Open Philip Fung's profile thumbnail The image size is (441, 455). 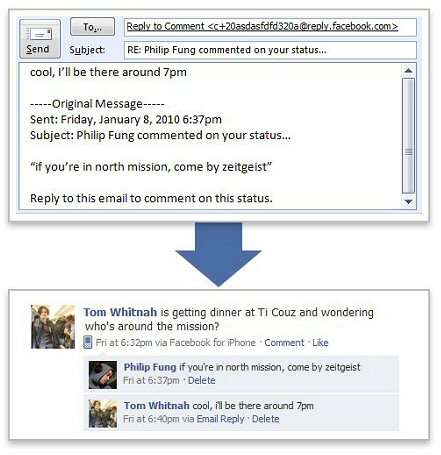click(x=103, y=375)
